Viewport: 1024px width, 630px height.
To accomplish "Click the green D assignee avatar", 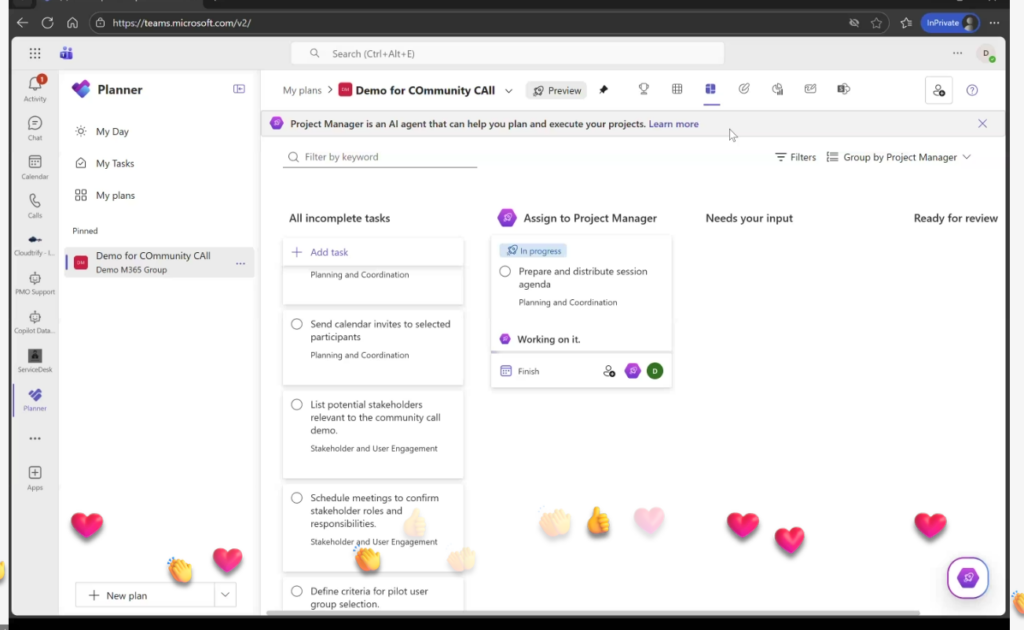I will (654, 371).
